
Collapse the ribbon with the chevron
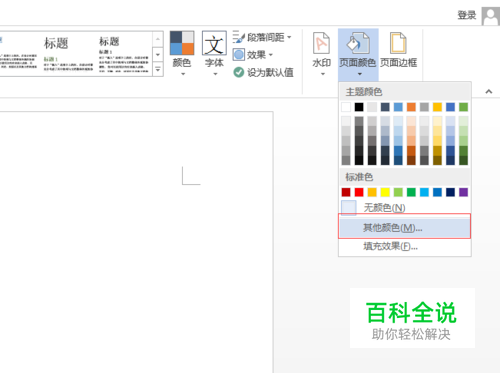489,91
